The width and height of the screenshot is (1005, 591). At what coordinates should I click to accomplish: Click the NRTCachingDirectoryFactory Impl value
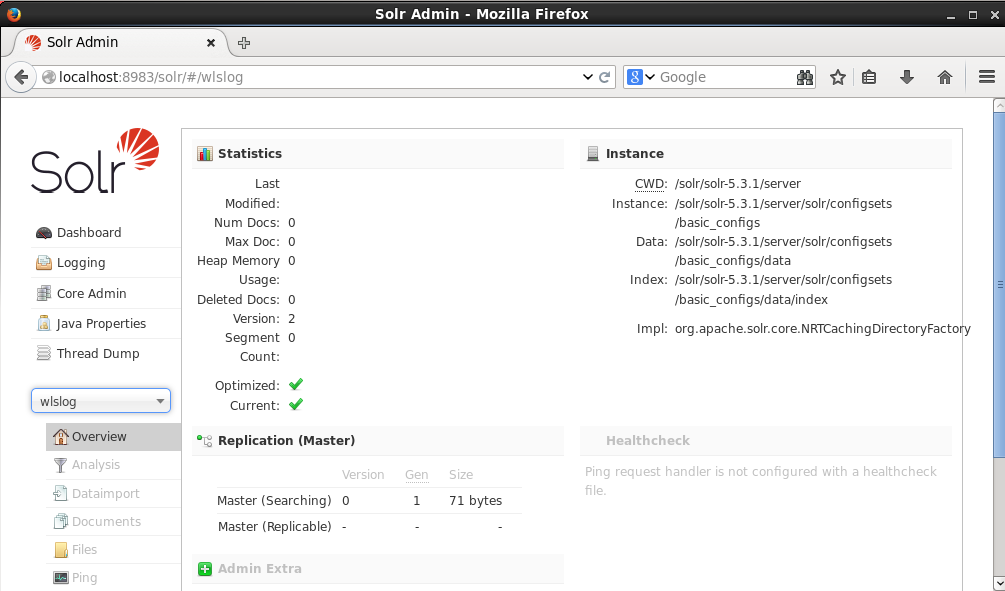823,329
